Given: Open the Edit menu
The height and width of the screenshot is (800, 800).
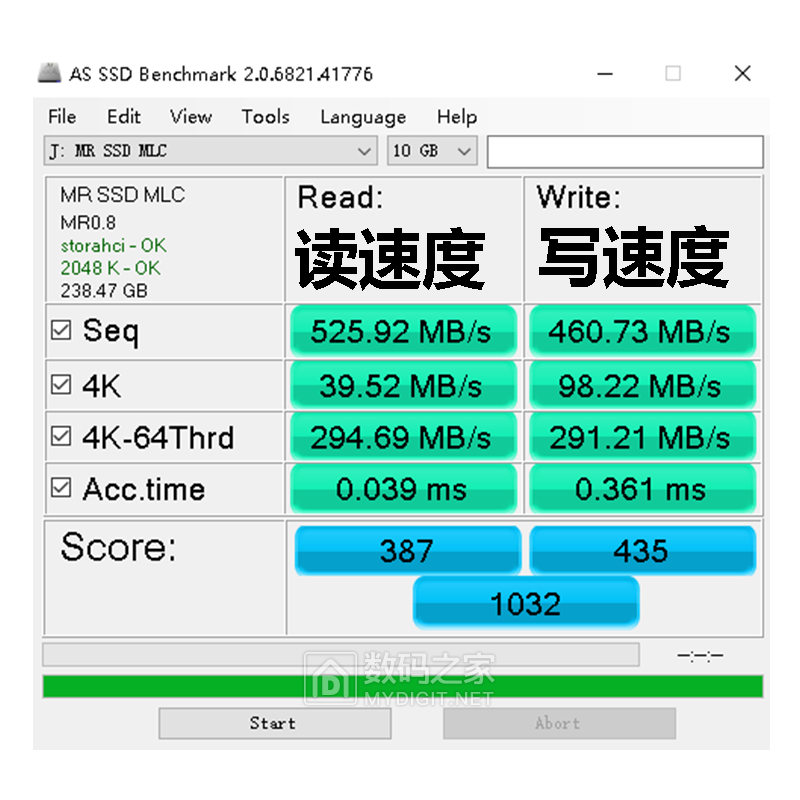Looking at the screenshot, I should [123, 117].
